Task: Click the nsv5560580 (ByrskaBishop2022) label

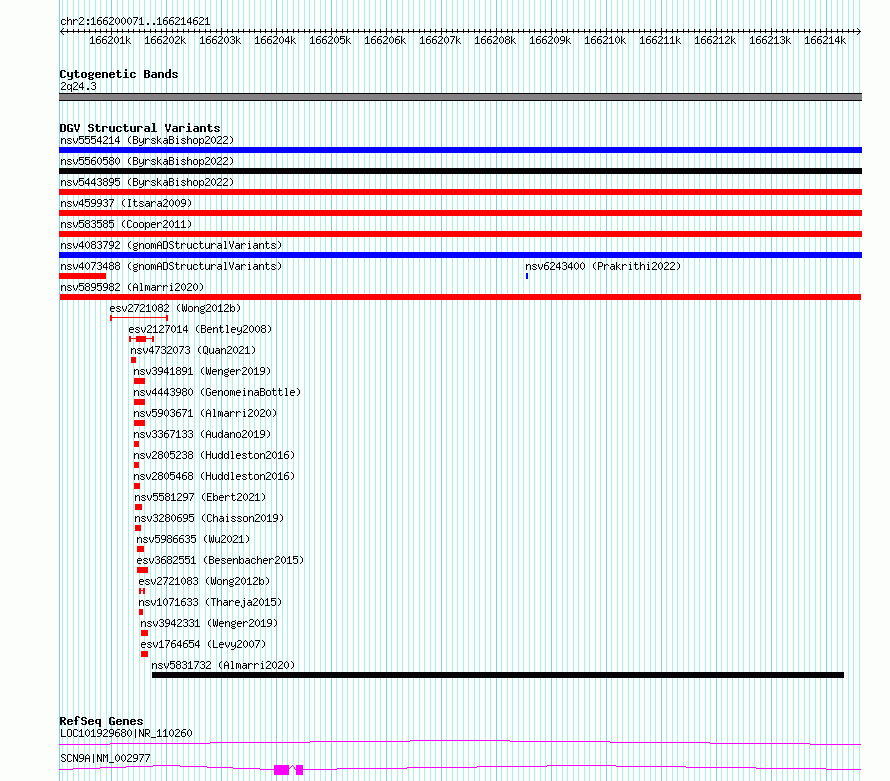Action: pos(147,161)
